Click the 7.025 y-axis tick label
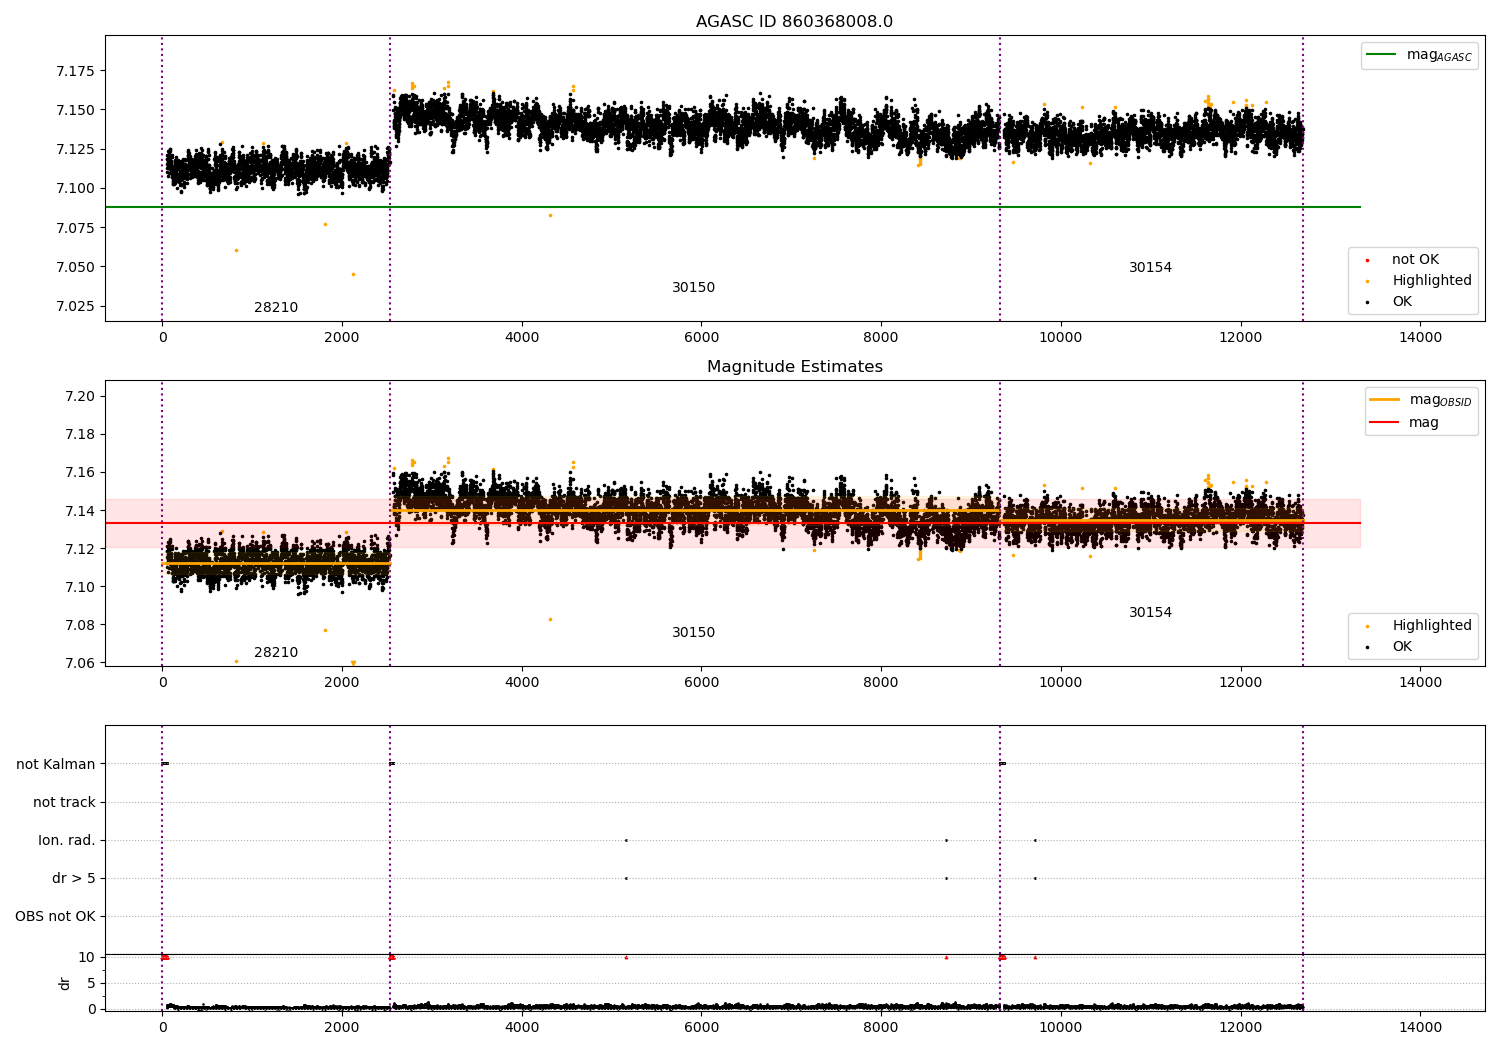1500x1050 pixels. [75, 307]
